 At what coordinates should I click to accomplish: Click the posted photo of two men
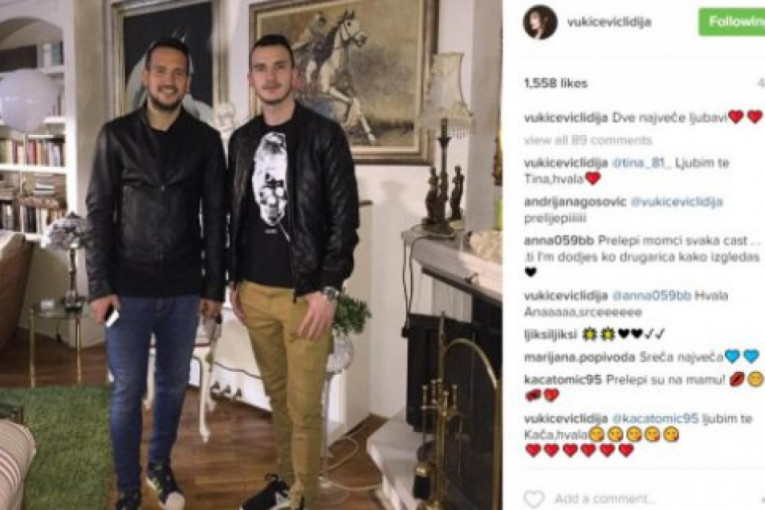[x=251, y=255]
